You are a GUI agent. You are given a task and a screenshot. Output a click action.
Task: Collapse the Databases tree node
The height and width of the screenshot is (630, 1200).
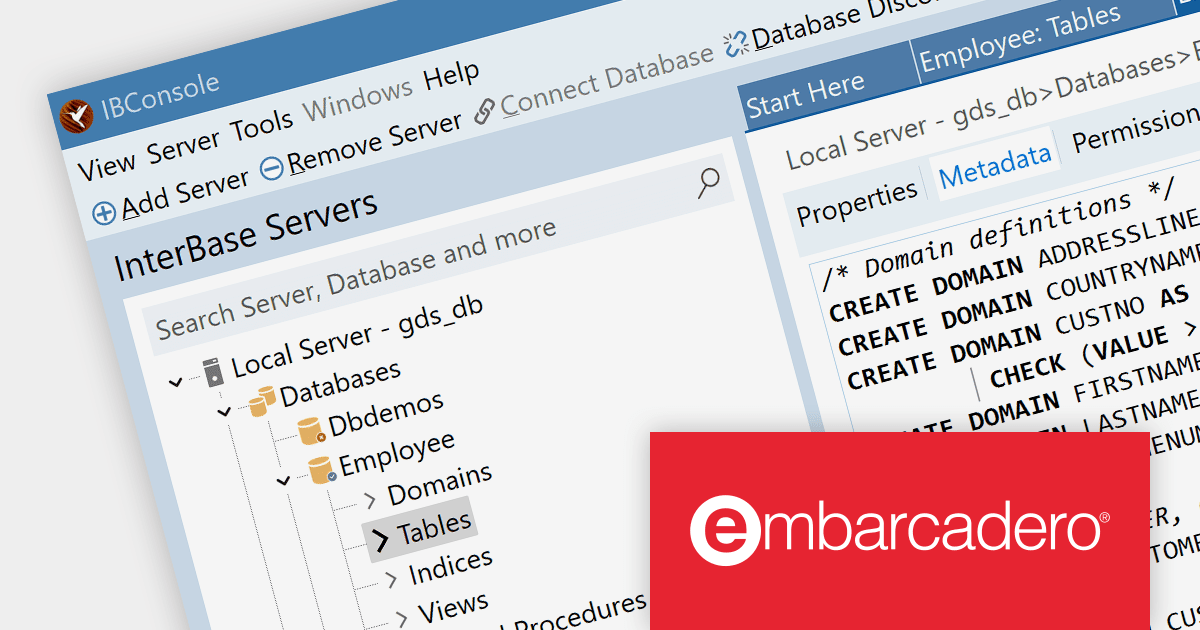pos(225,410)
